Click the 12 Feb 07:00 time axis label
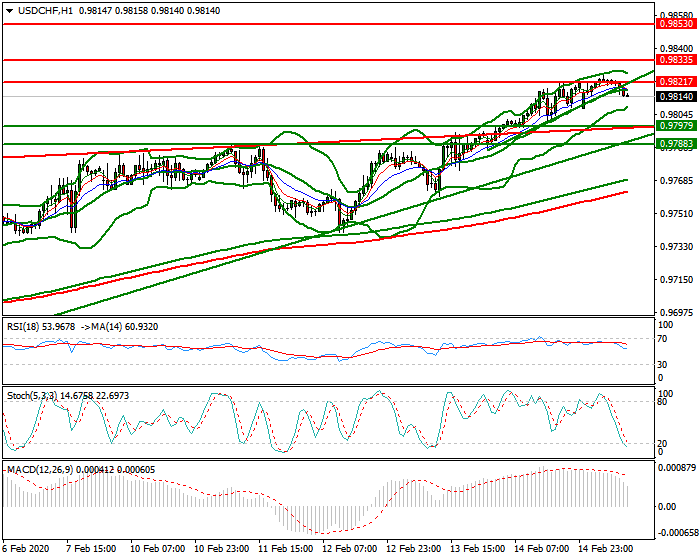The width and height of the screenshot is (700, 560). 350,548
